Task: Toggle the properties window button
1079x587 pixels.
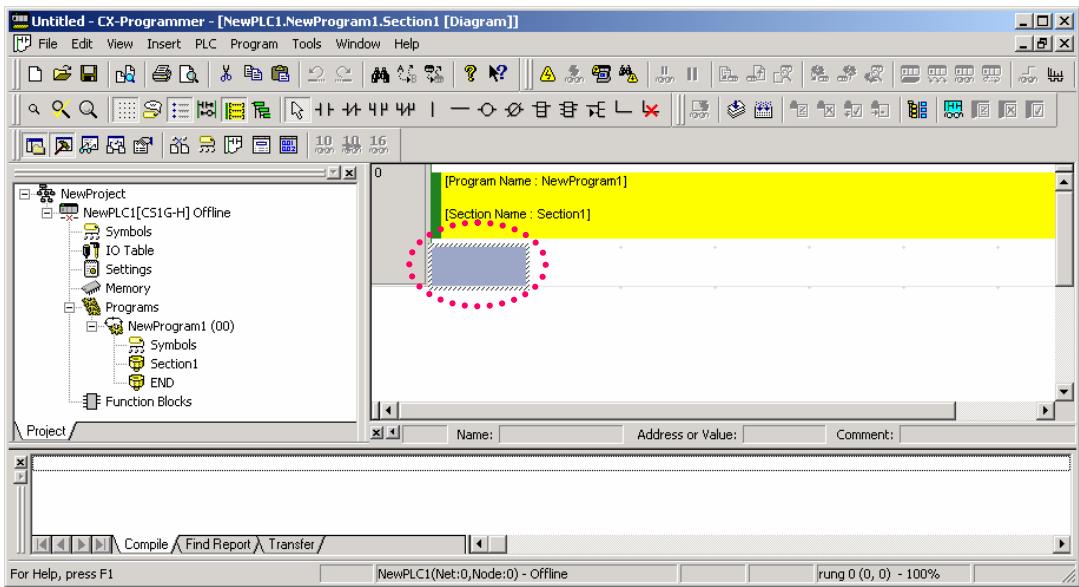Action: click(x=143, y=145)
